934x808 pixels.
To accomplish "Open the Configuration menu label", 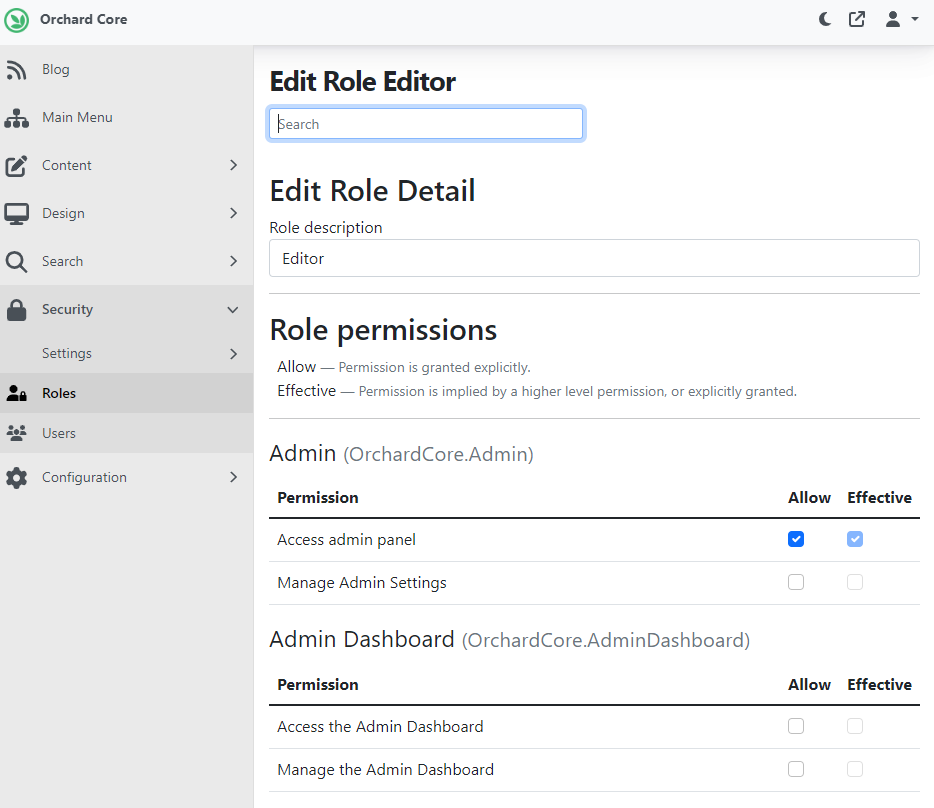I will (x=84, y=477).
